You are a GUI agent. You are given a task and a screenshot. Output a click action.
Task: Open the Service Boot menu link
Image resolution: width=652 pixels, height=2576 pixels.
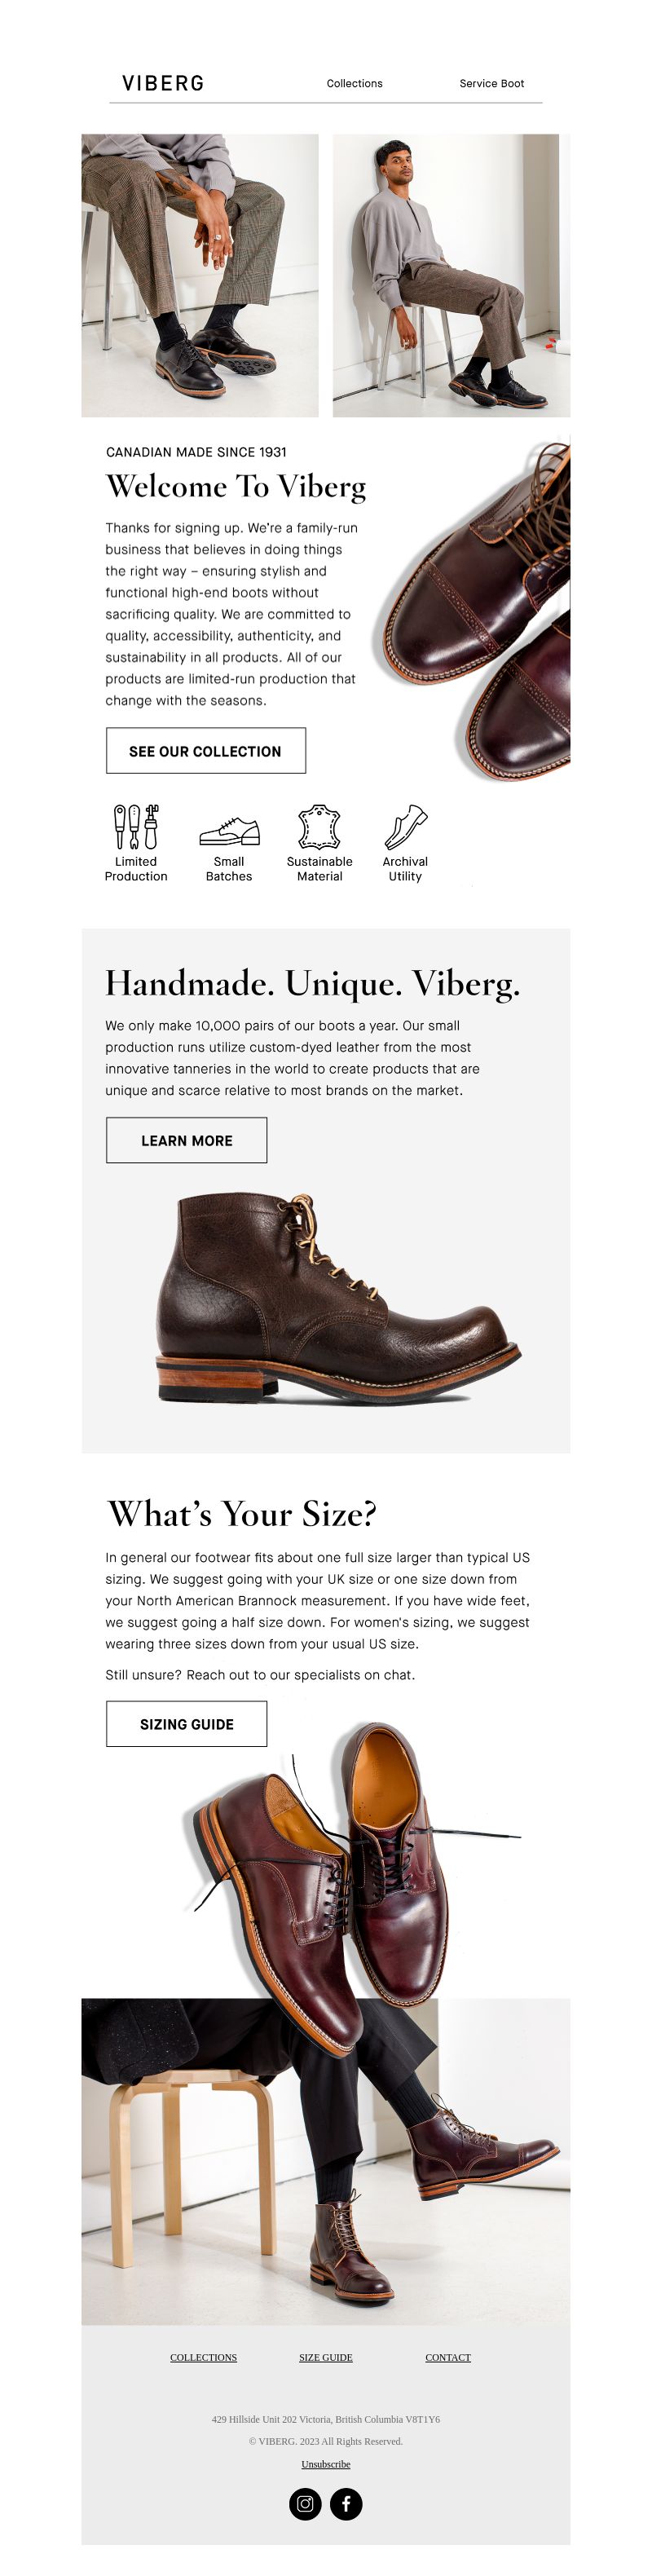coord(491,83)
